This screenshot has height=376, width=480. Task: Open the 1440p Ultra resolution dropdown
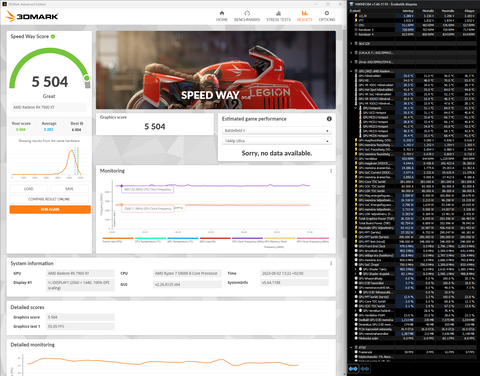(x=276, y=141)
